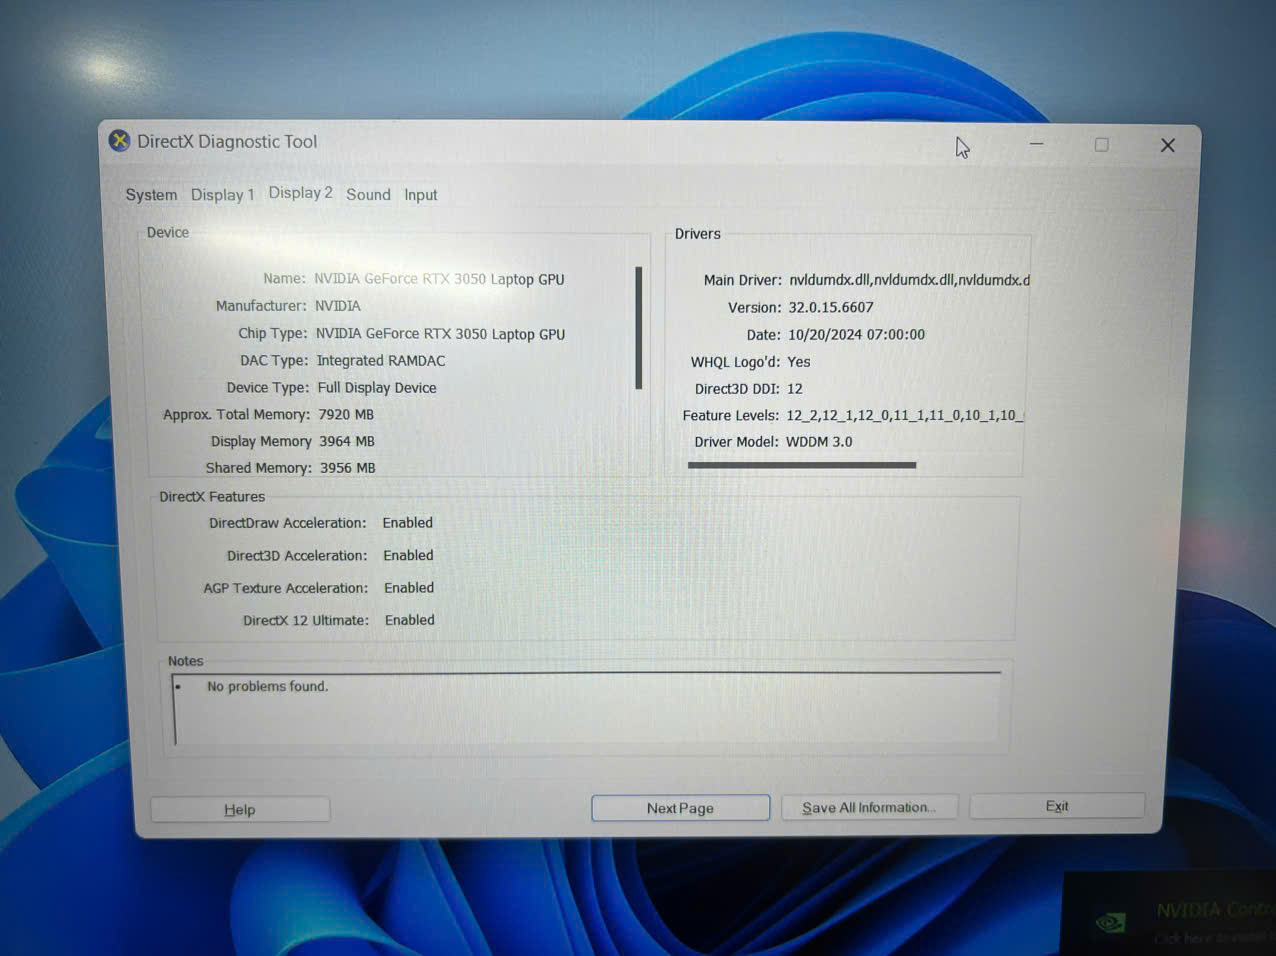Click the Next Page button
1276x956 pixels.
[x=680, y=808]
